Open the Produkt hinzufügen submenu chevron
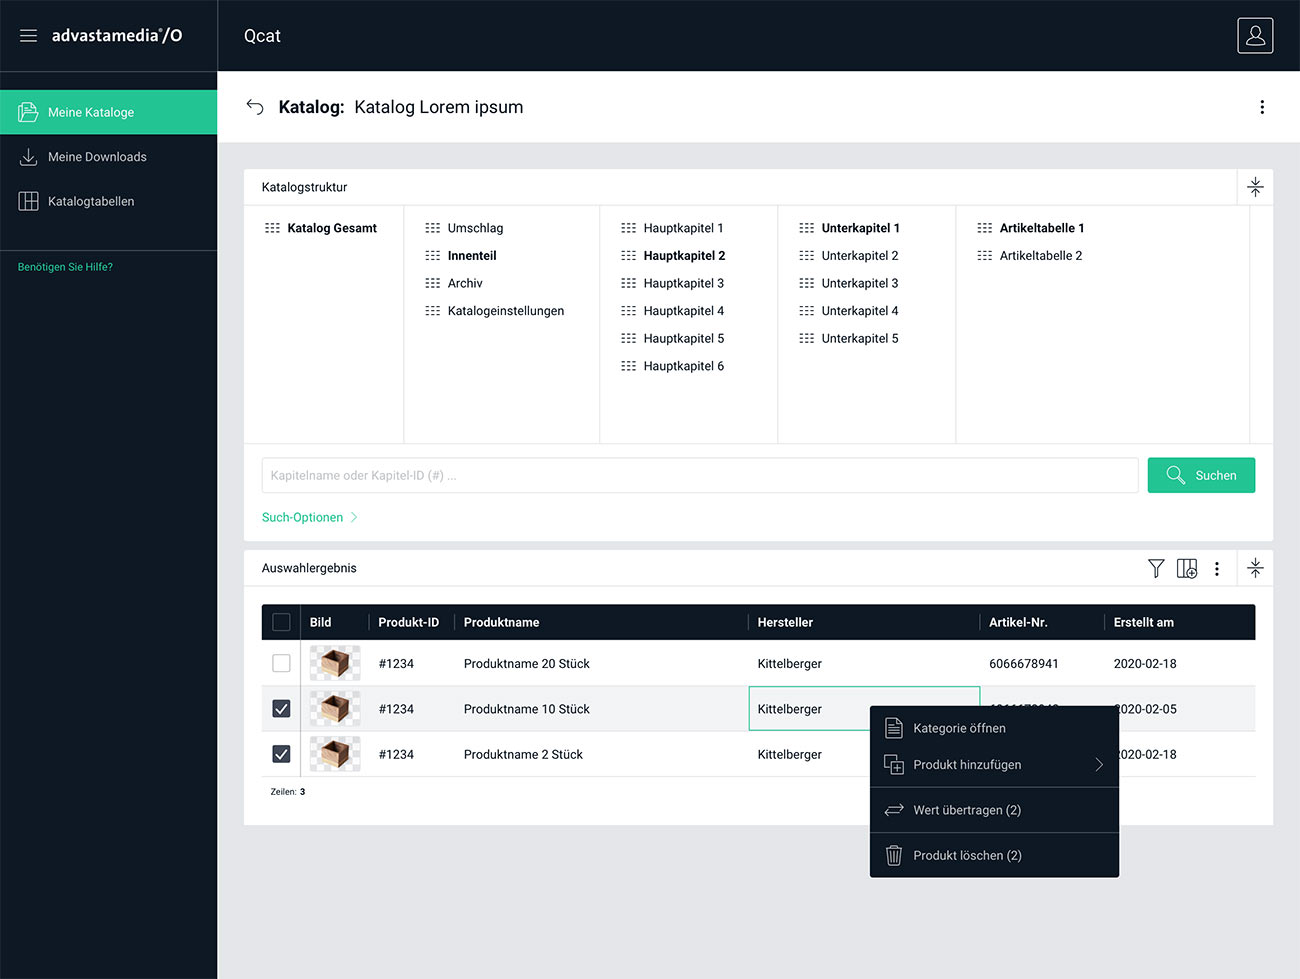The image size is (1300, 979). coord(1098,764)
